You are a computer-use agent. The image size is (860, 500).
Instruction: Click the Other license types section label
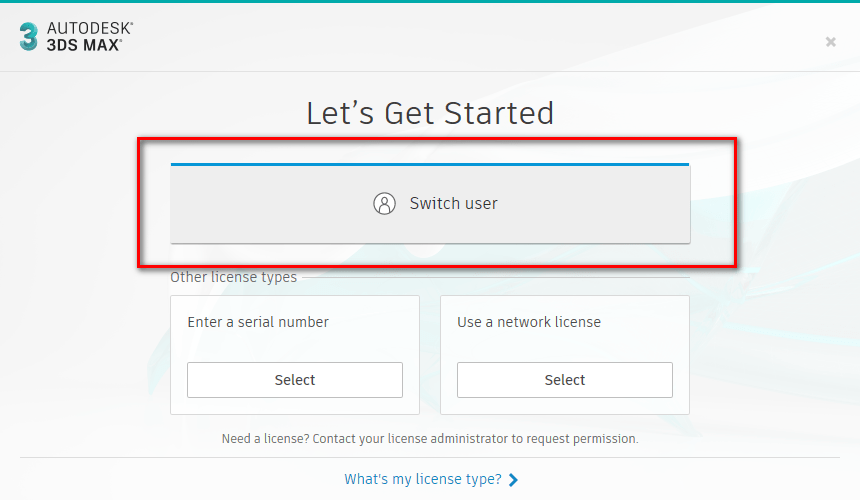pyautogui.click(x=233, y=277)
